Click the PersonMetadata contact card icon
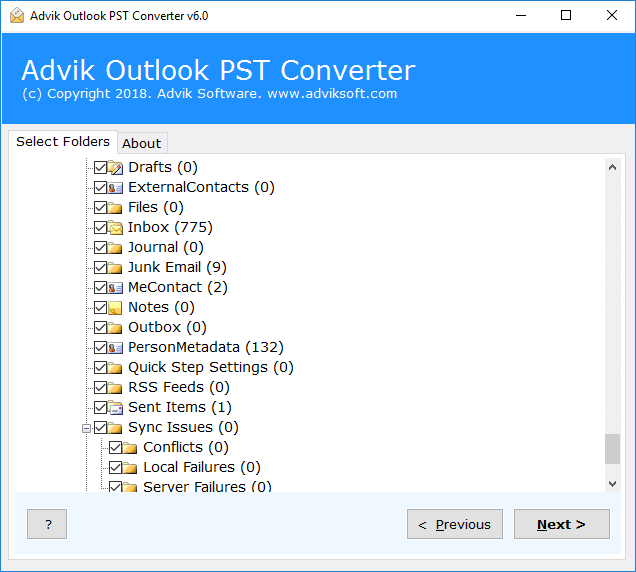This screenshot has height=572, width=636. point(115,348)
